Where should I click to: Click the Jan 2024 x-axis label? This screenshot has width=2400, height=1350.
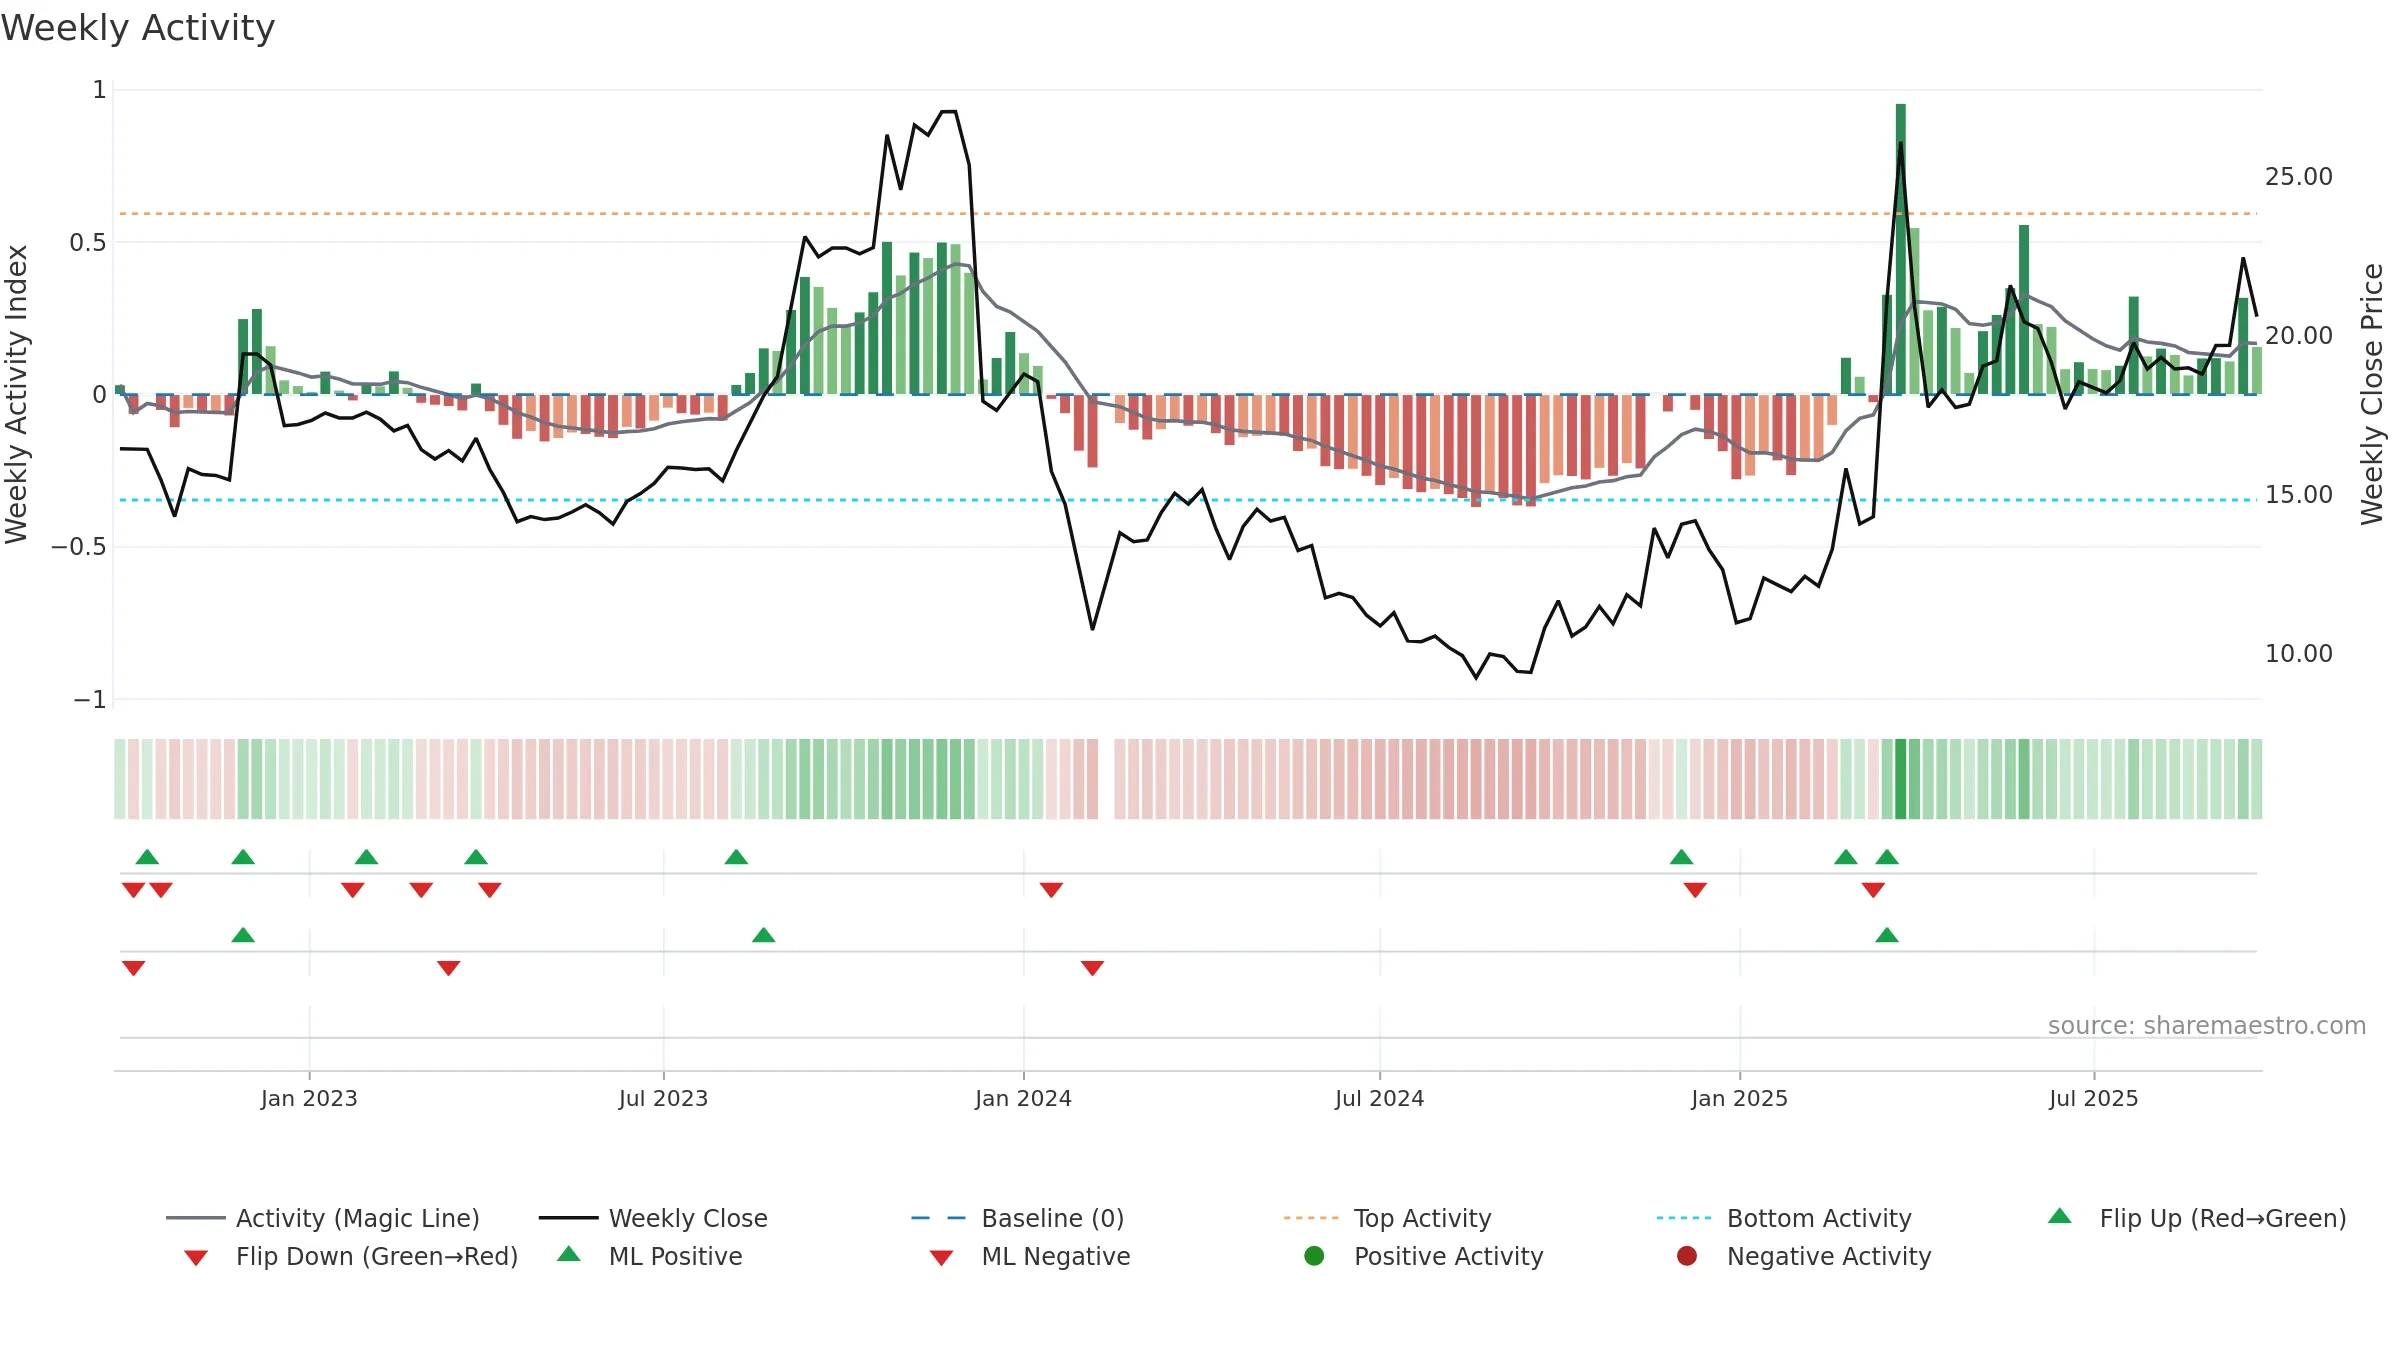(x=1023, y=1098)
